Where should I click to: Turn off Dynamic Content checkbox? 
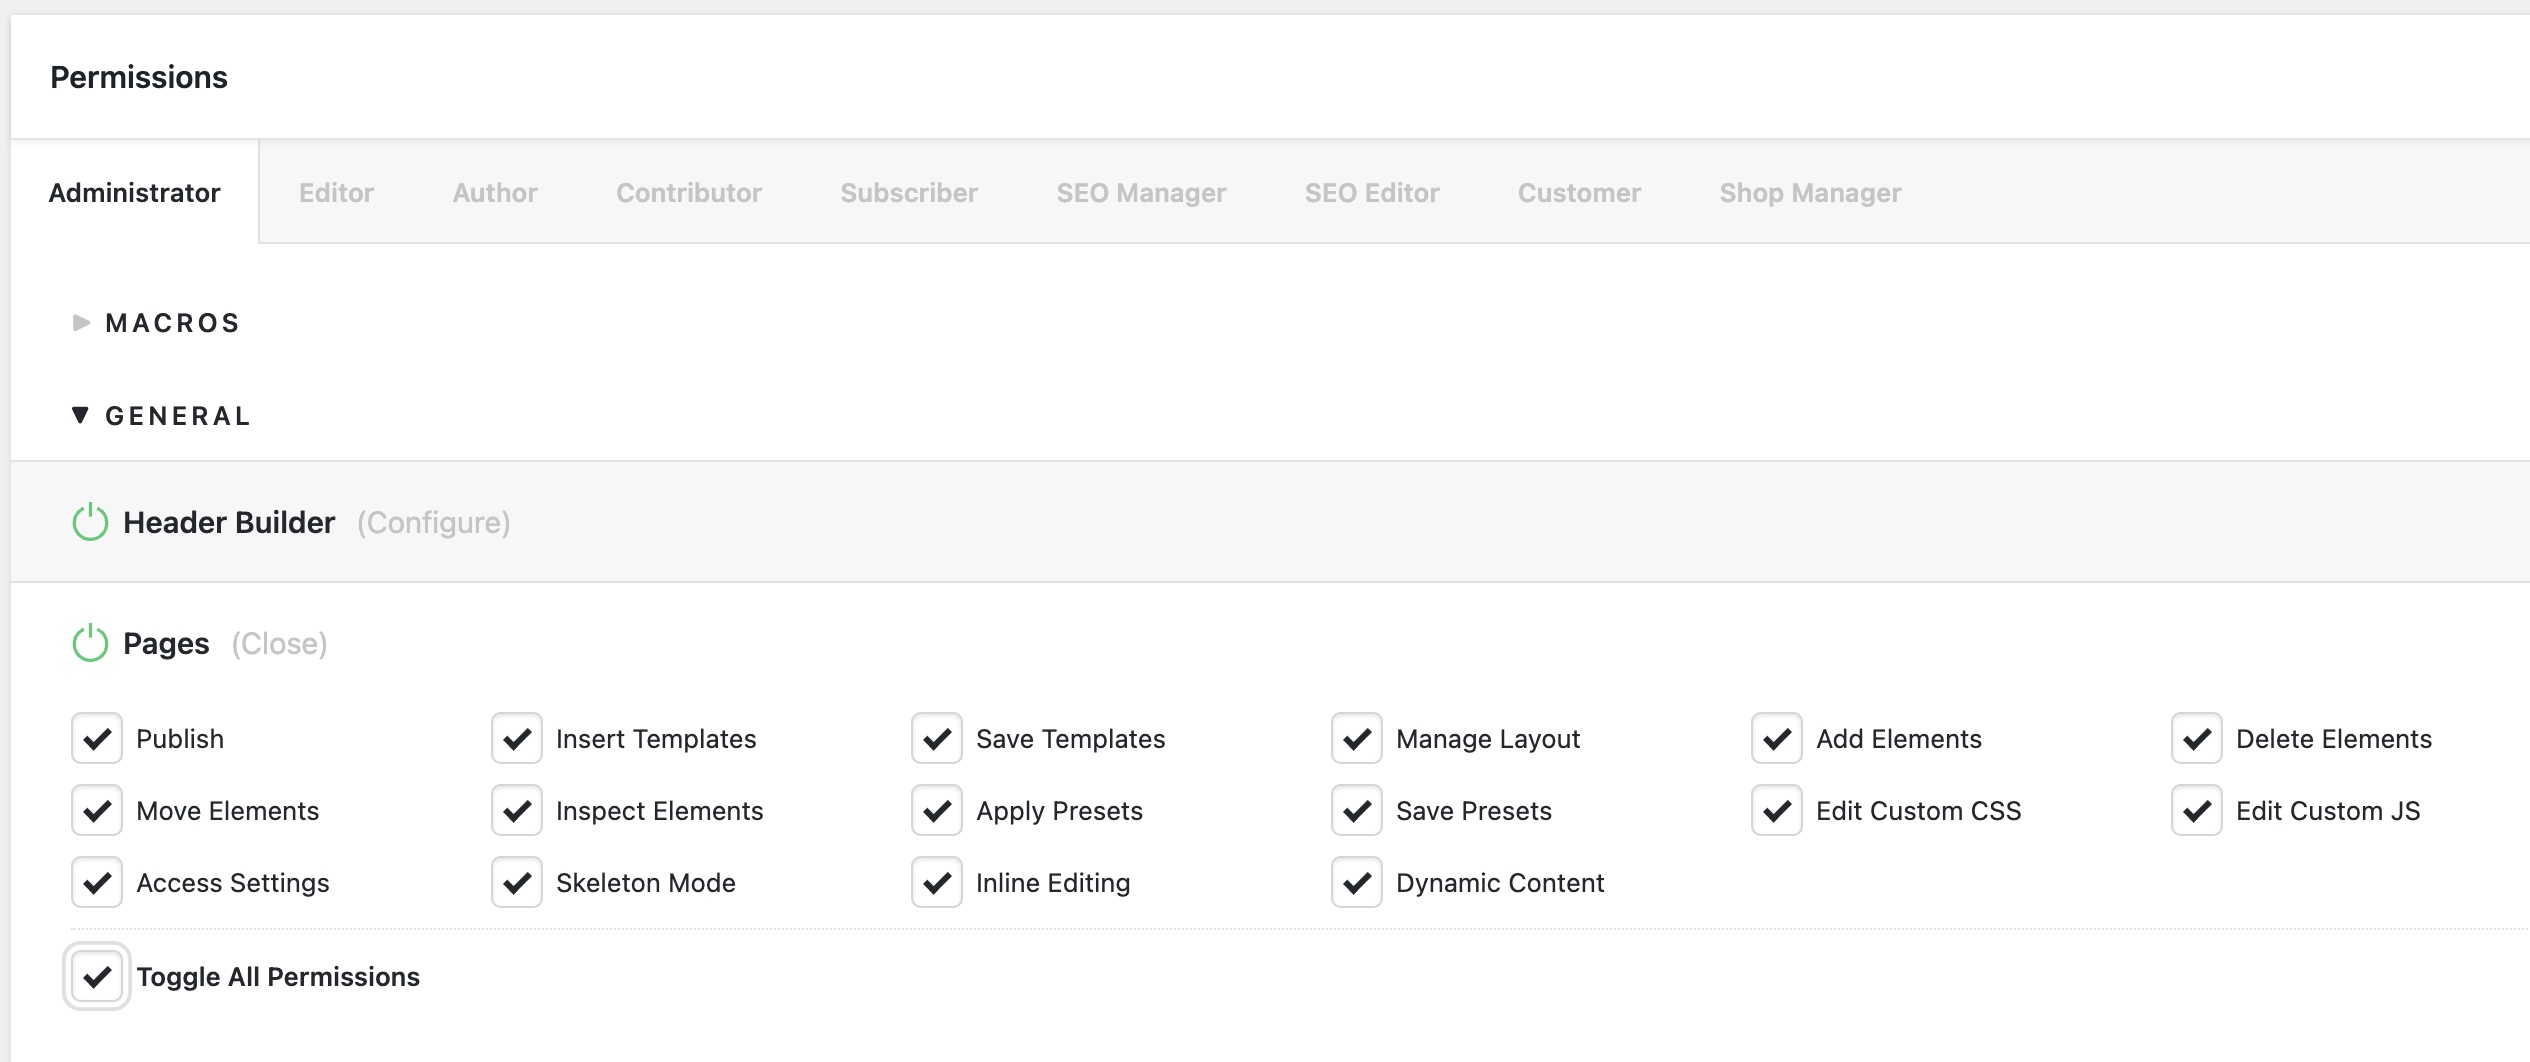1357,883
